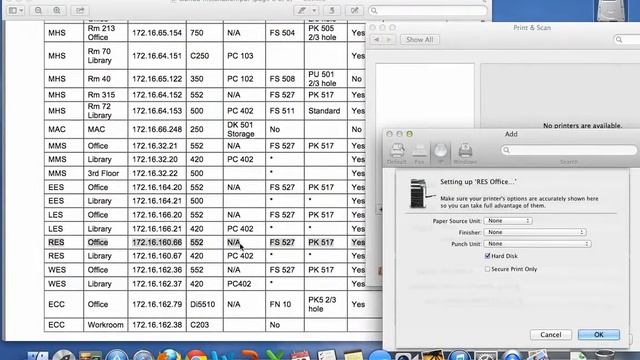The height and width of the screenshot is (360, 640).
Task: Open the Paper Source Unit dropdown
Action: click(x=508, y=221)
